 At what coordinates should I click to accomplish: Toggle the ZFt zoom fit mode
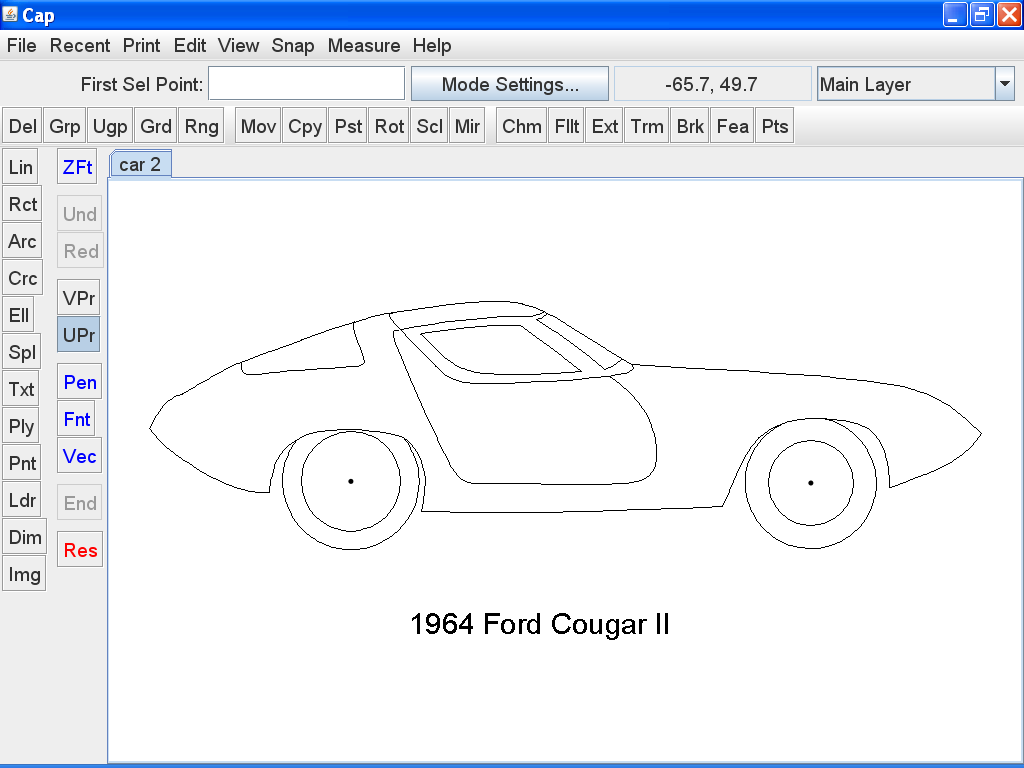point(76,166)
